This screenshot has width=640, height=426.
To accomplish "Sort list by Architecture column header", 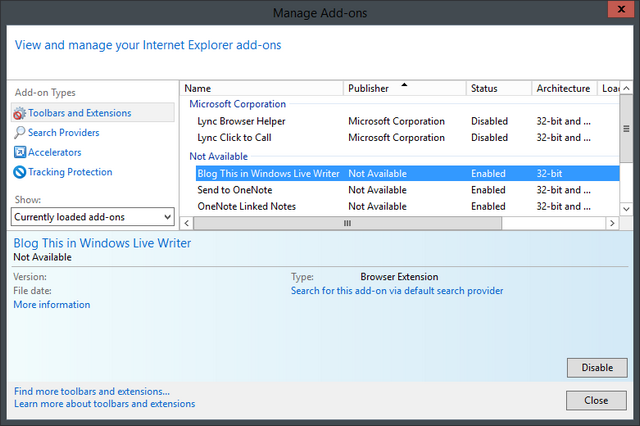I will [564, 88].
